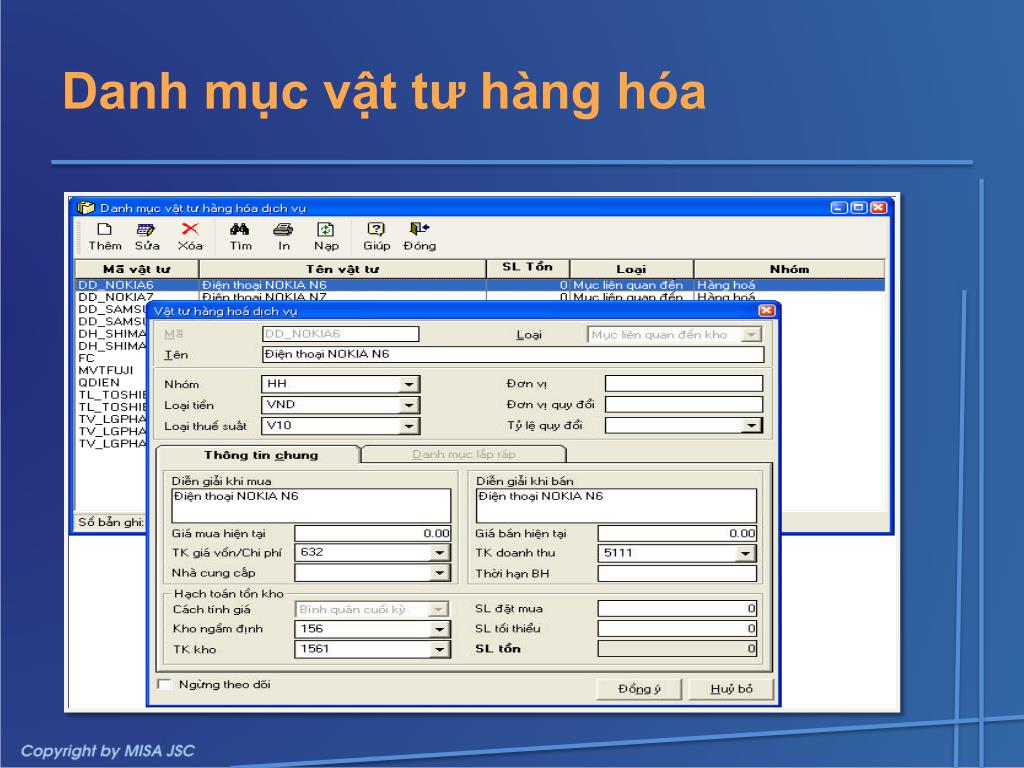Click the Diễn giải khi bán text area
This screenshot has width=1024, height=768.
tap(616, 505)
